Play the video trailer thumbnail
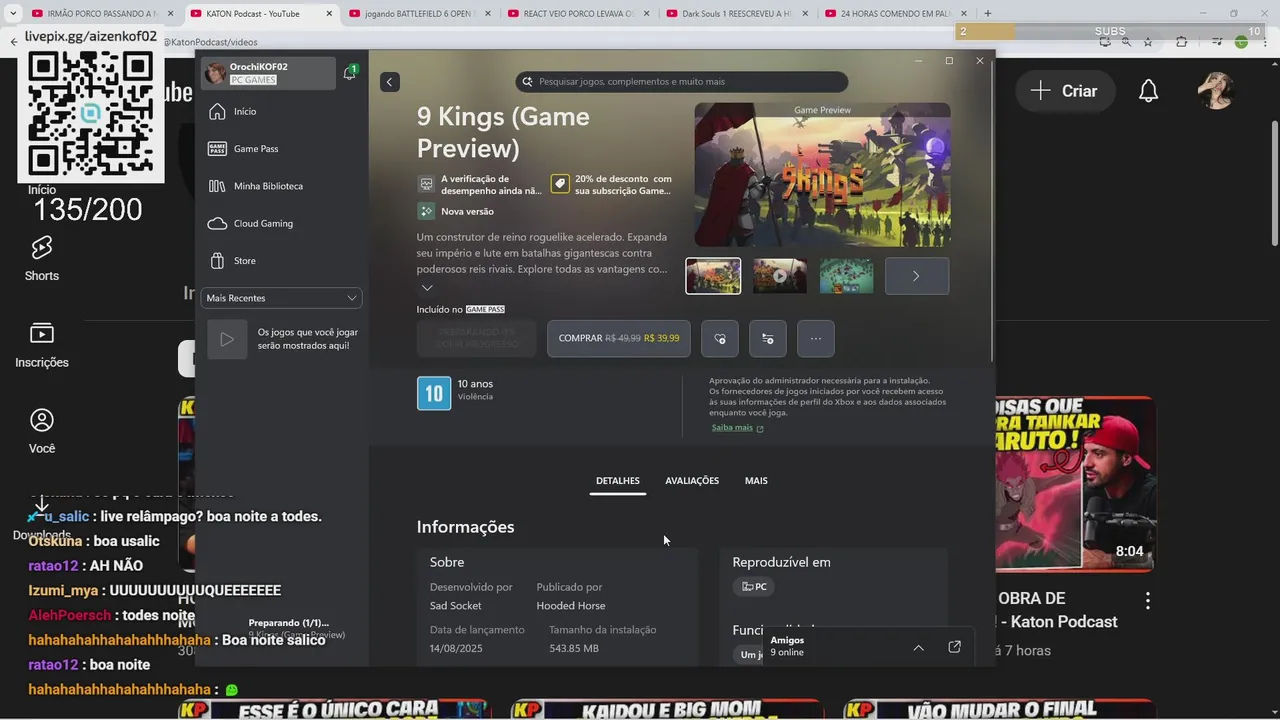The width and height of the screenshot is (1280, 720). tap(780, 276)
